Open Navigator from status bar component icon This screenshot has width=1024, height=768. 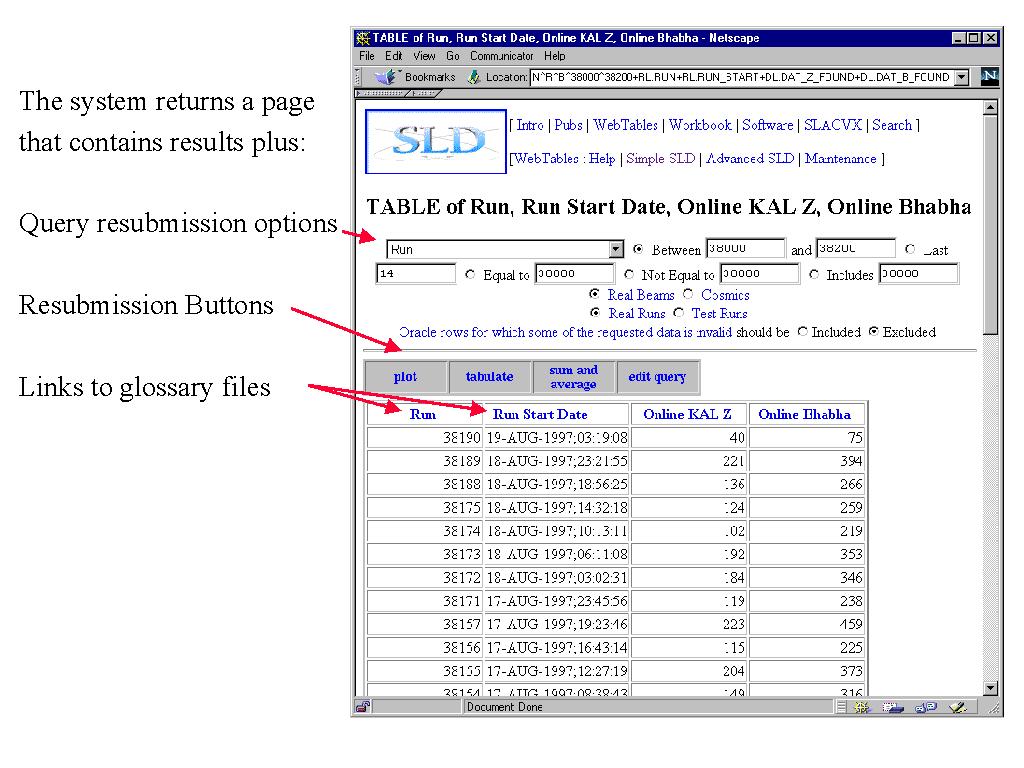click(860, 707)
